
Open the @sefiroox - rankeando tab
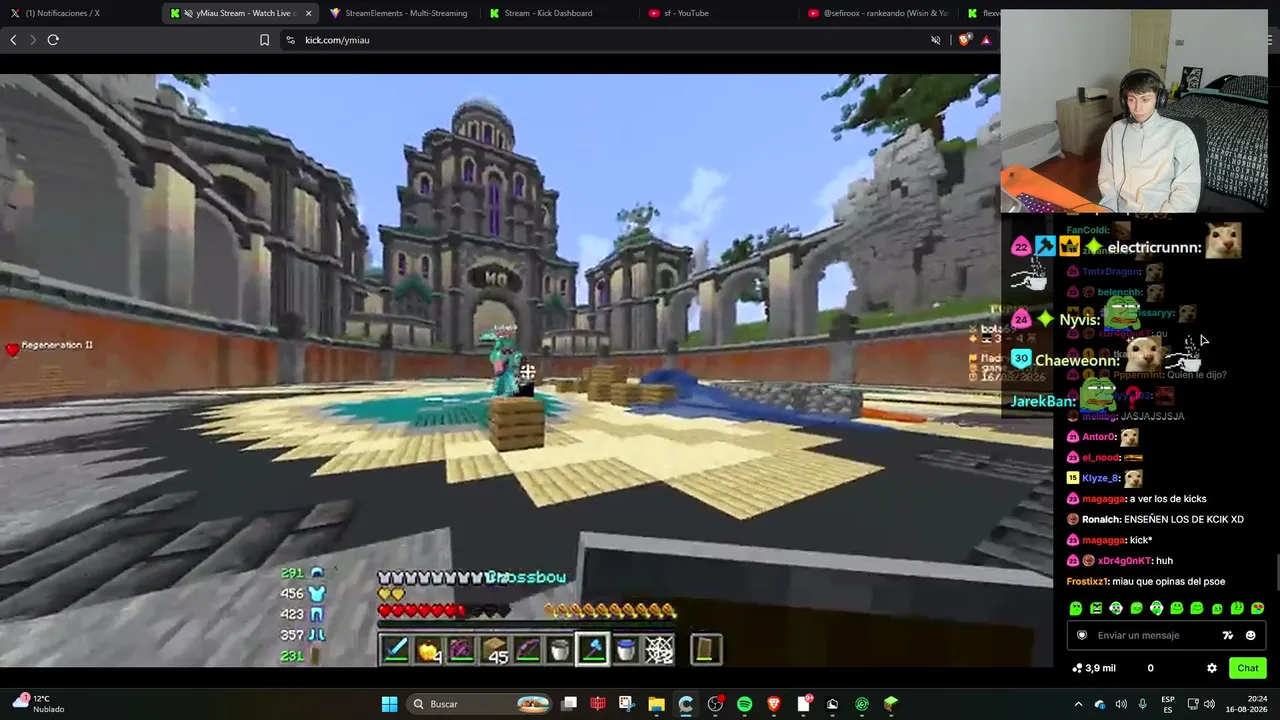[878, 13]
